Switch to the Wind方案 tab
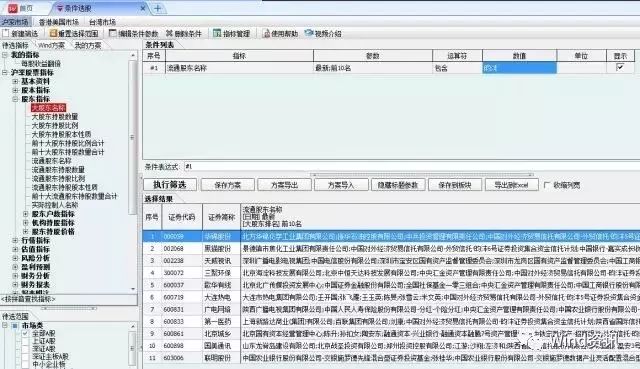The height and width of the screenshot is (369, 640). [x=51, y=45]
